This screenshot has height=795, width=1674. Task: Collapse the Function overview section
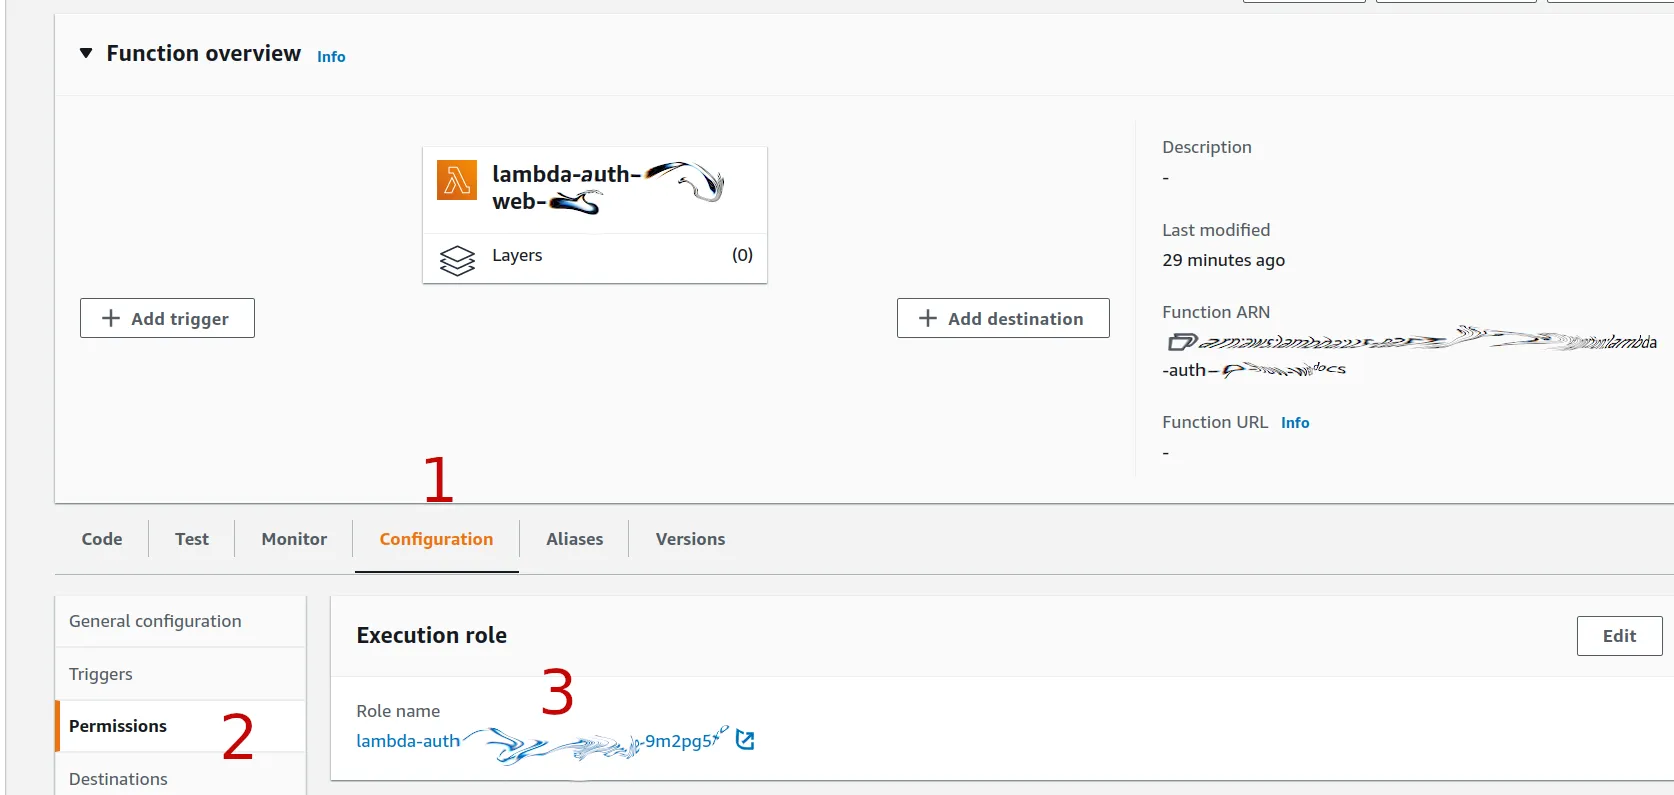click(x=86, y=53)
